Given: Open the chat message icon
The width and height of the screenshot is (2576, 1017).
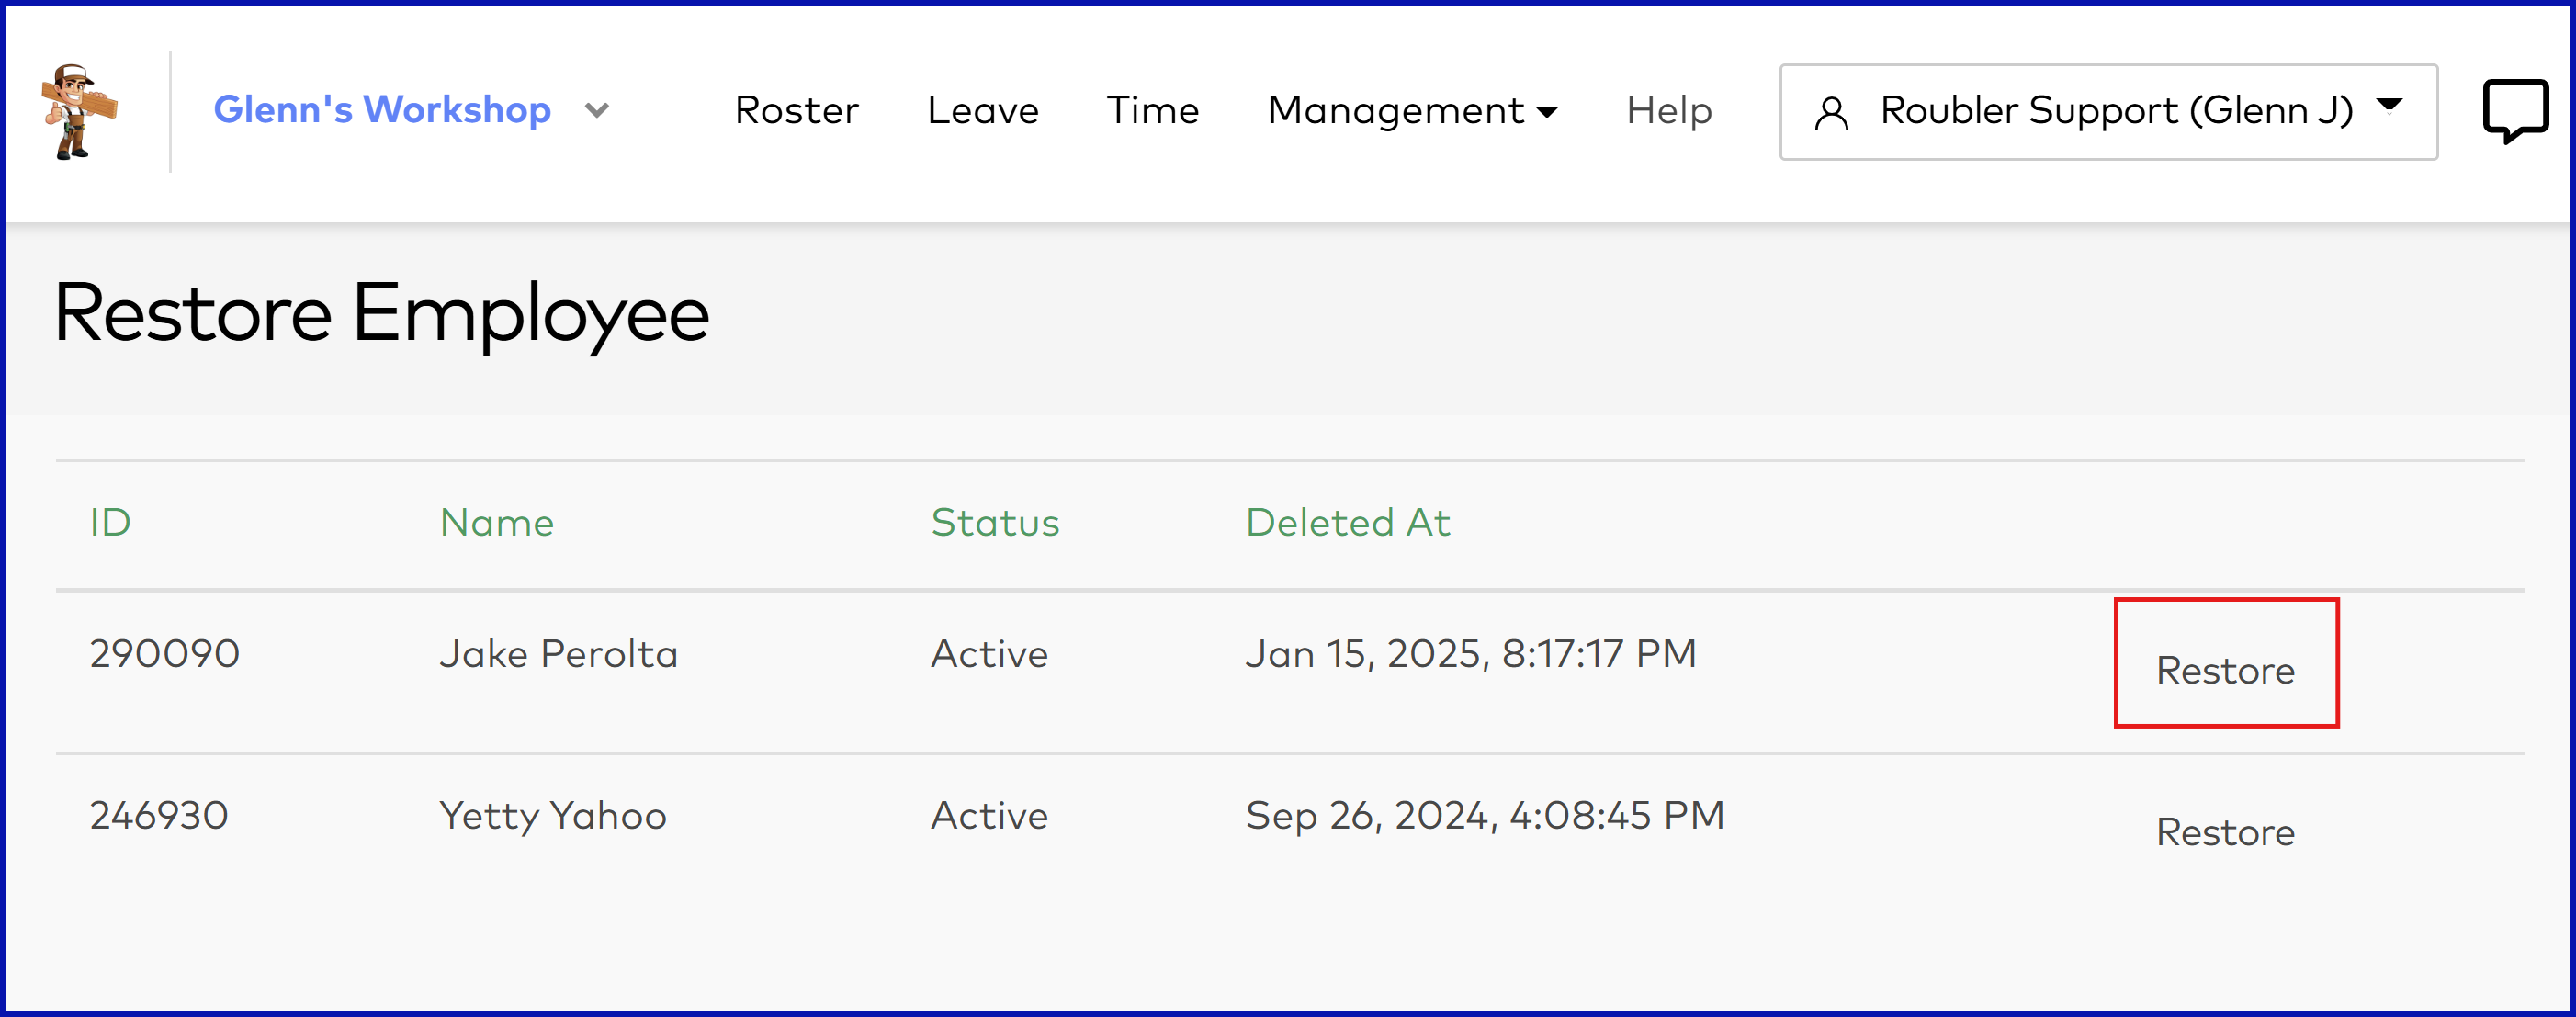Looking at the screenshot, I should pos(2514,111).
